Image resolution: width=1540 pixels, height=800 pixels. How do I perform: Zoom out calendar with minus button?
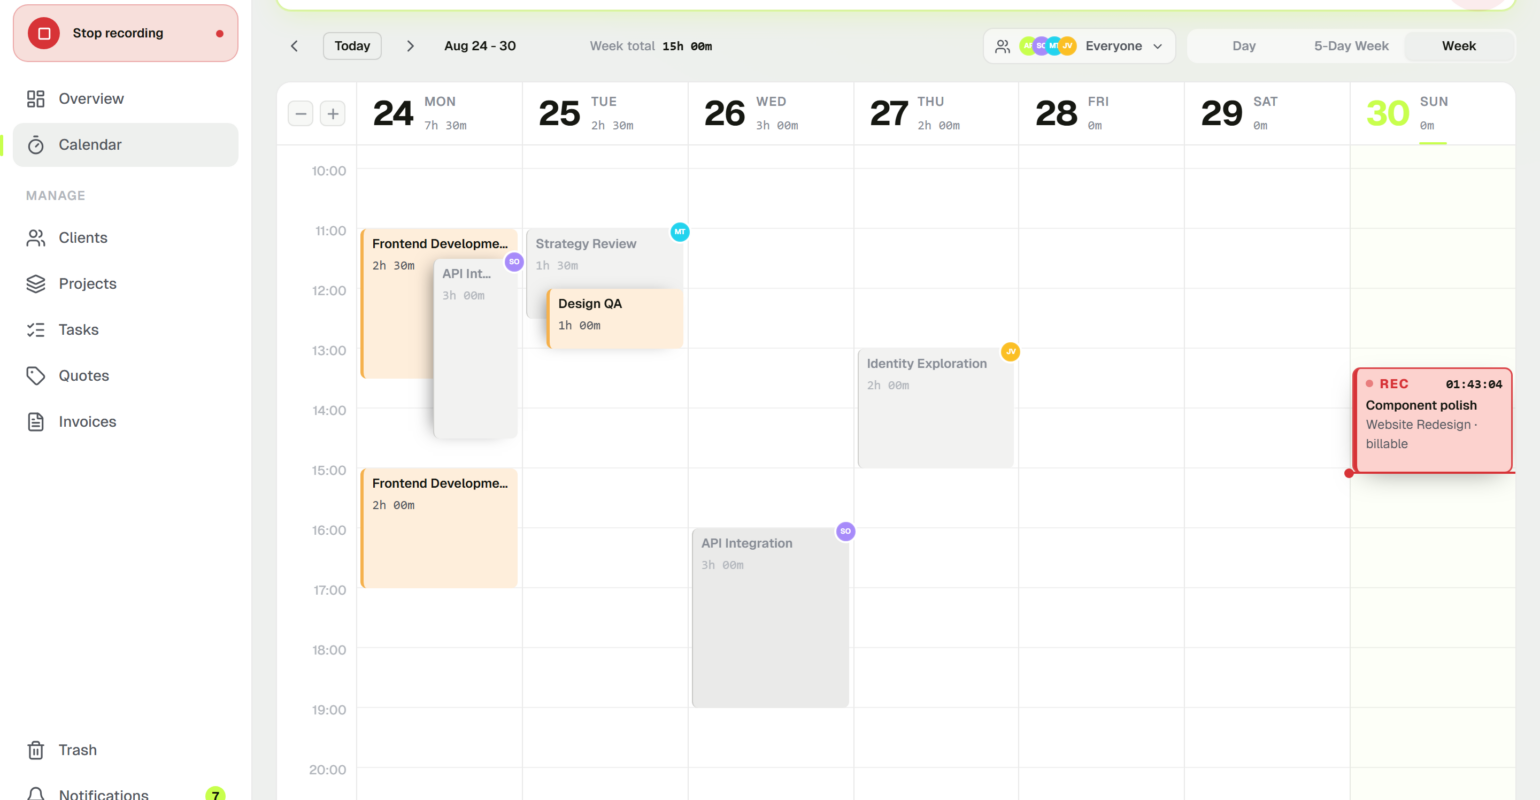(x=301, y=114)
